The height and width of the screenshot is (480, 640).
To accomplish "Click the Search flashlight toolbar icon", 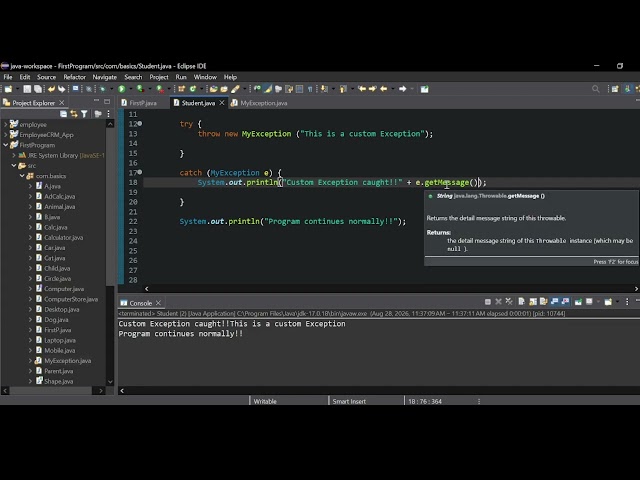I will [235, 89].
